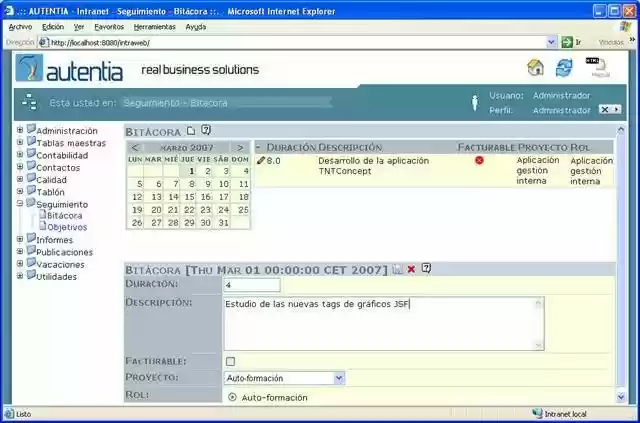The height and width of the screenshot is (423, 640).
Task: Click the Duración column header
Action: coord(291,147)
